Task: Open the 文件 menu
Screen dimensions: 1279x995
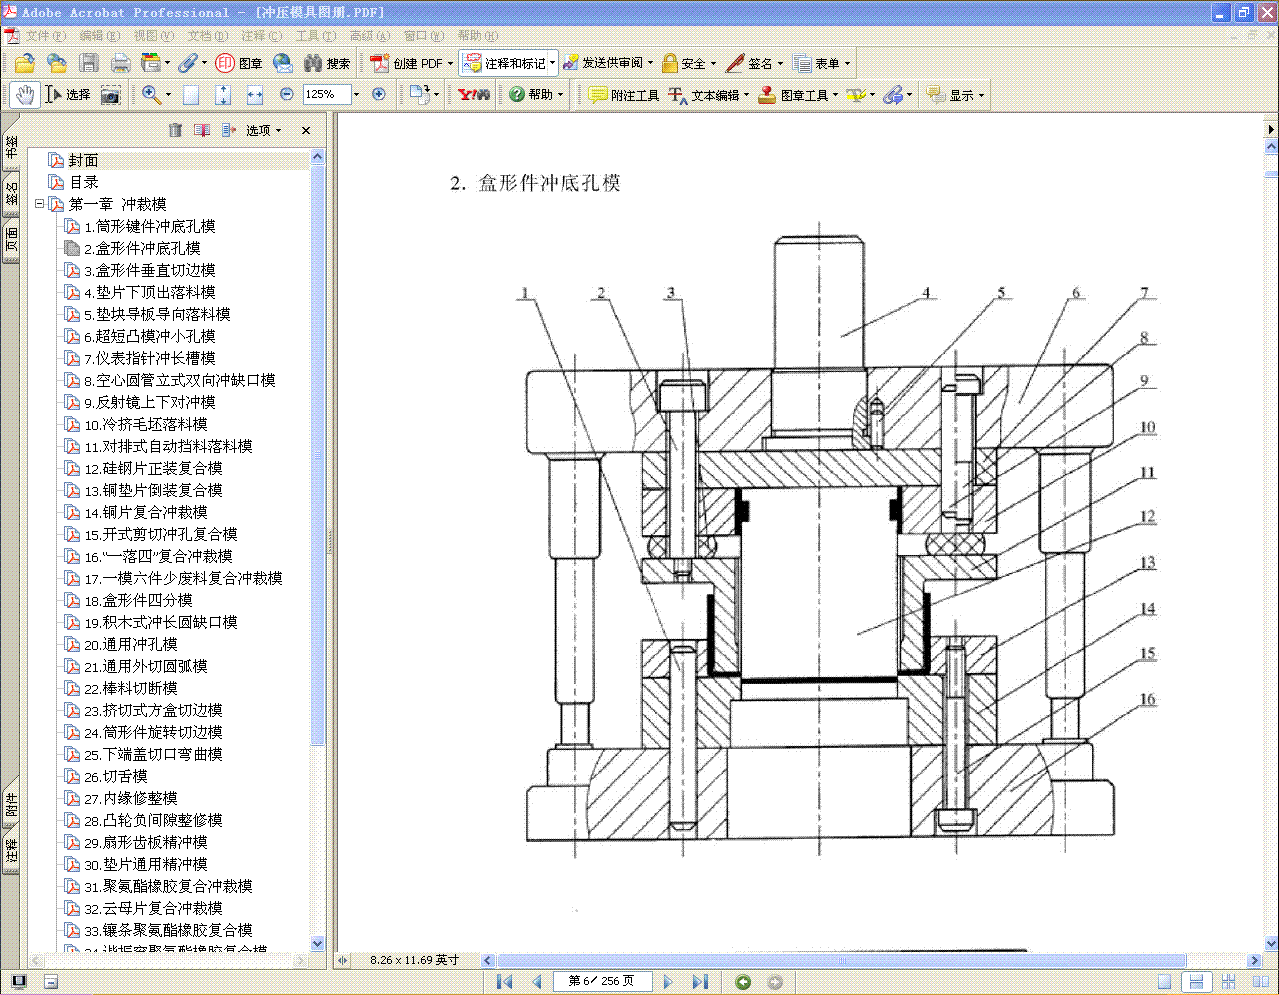Action: (x=41, y=35)
